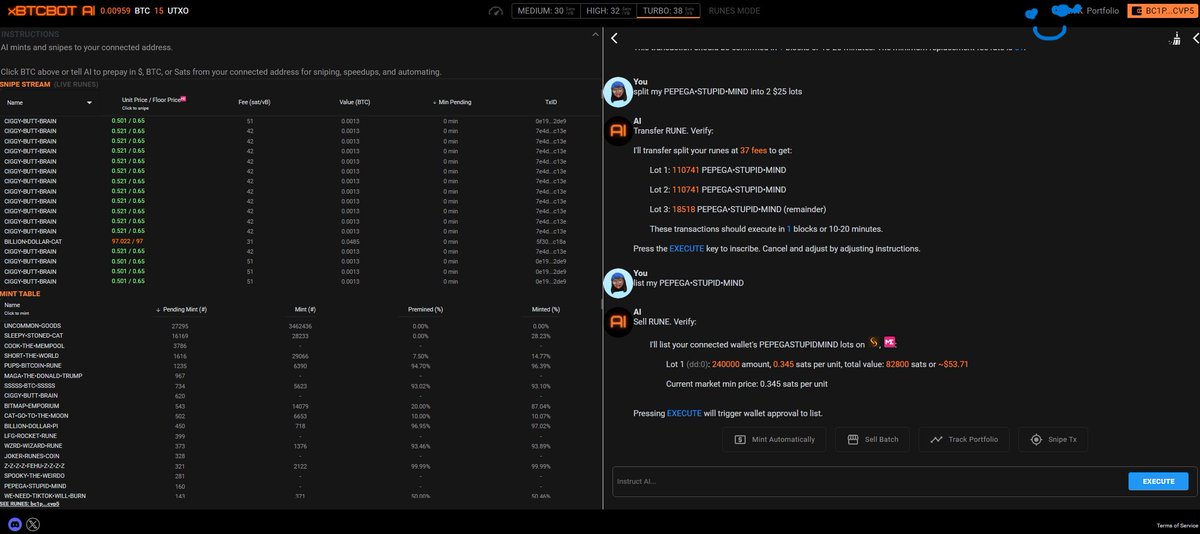Open the Name column dropdown in Snipe Stream
The image size is (1200, 534).
pyautogui.click(x=89, y=103)
